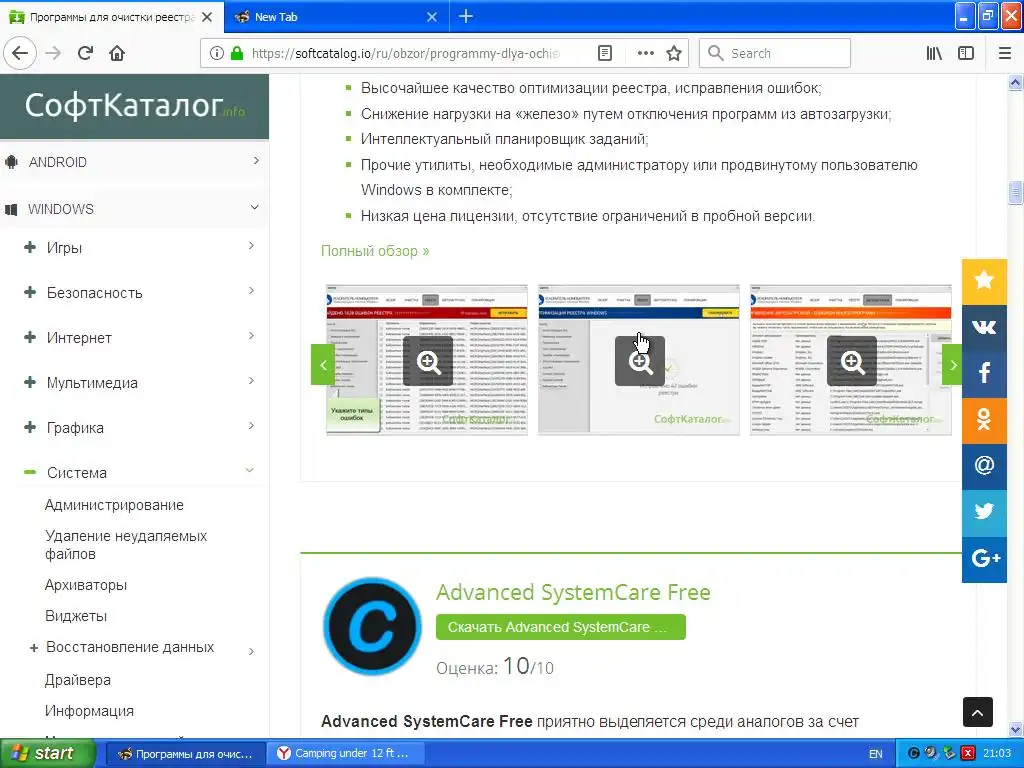This screenshot has width=1024, height=768.
Task: Open Администрирование subcategory
Action: coord(114,505)
